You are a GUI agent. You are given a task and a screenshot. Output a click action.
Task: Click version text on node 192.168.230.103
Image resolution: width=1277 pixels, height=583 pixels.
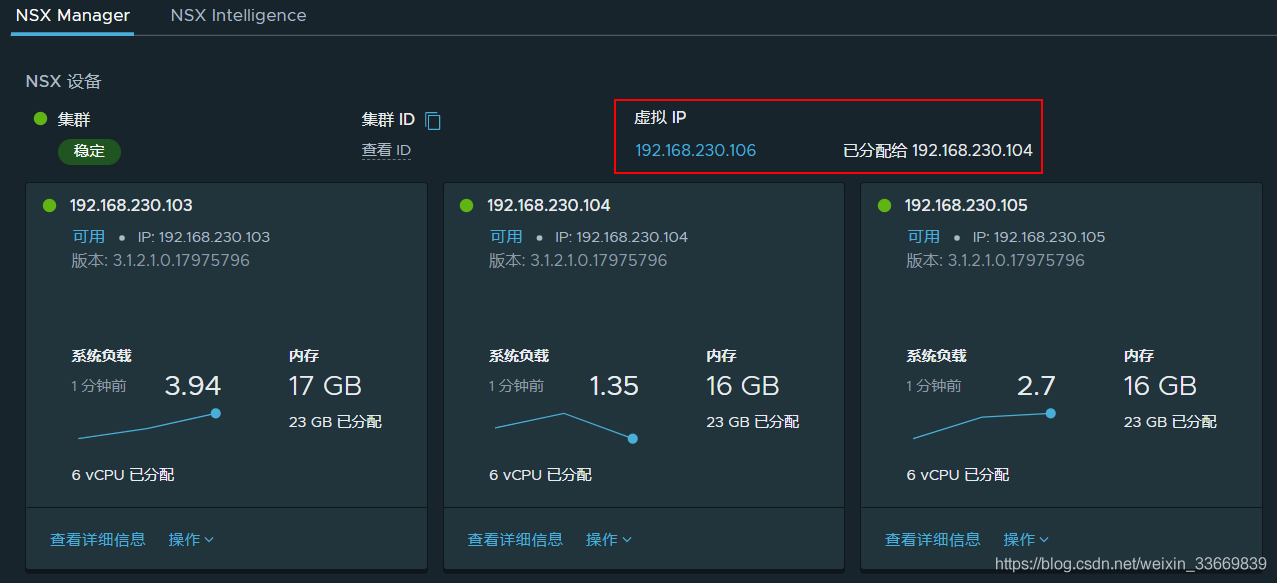tap(161, 260)
